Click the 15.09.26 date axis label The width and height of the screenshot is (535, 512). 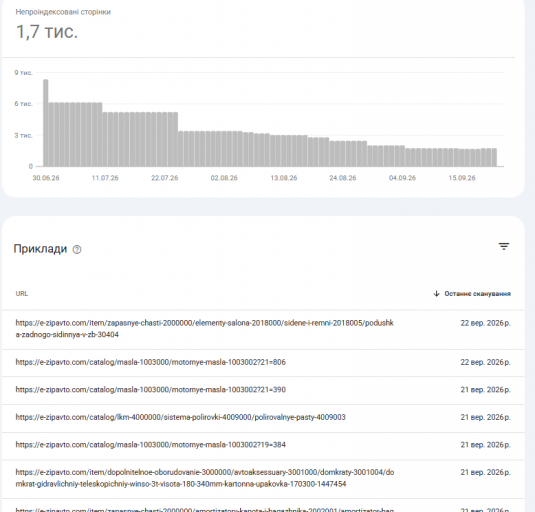[x=462, y=178]
